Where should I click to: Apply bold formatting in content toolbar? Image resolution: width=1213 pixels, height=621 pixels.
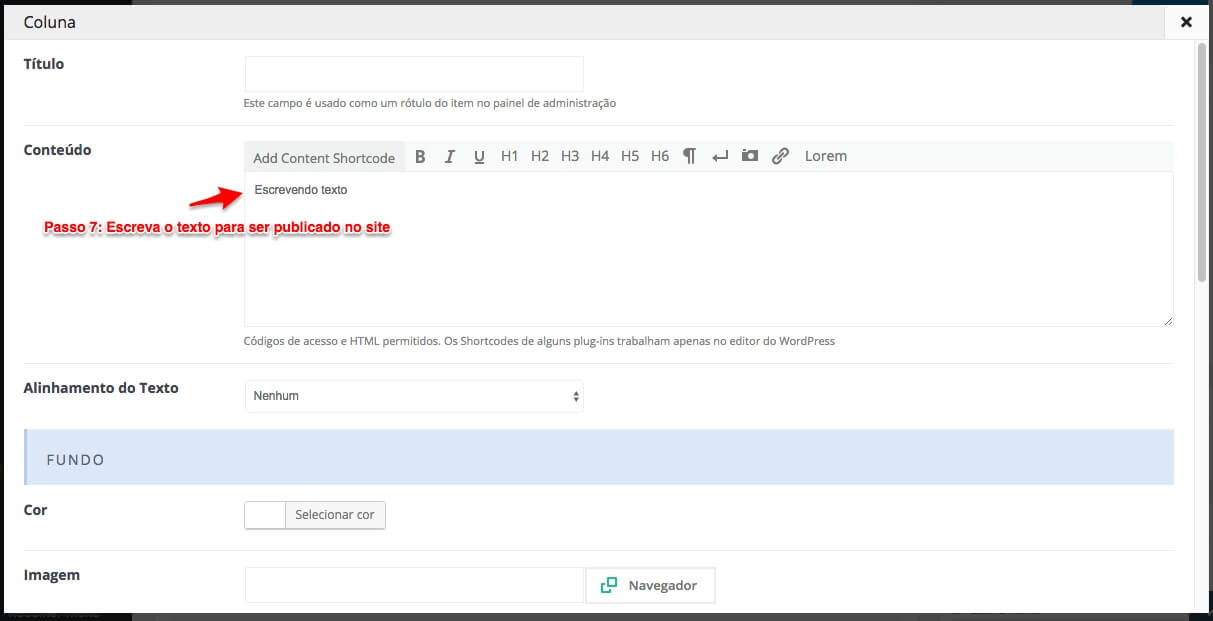pos(420,156)
